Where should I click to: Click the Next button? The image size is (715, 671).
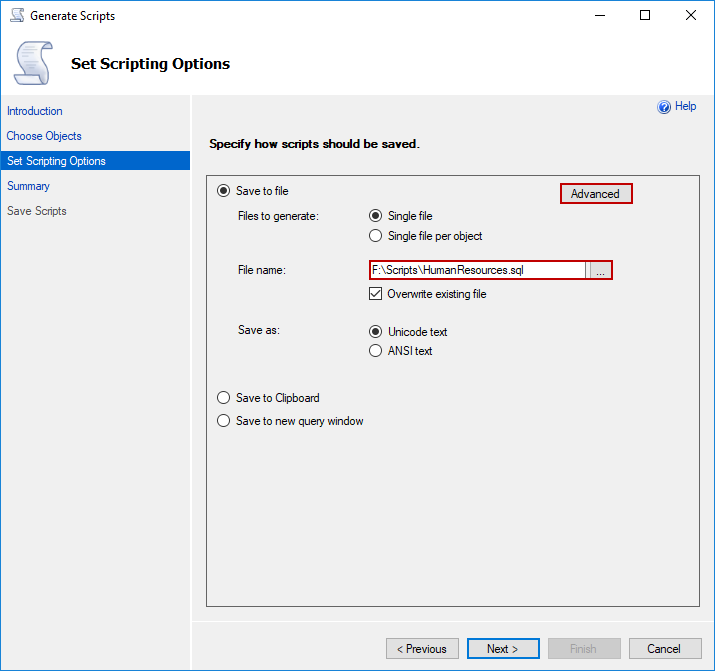tap(503, 649)
